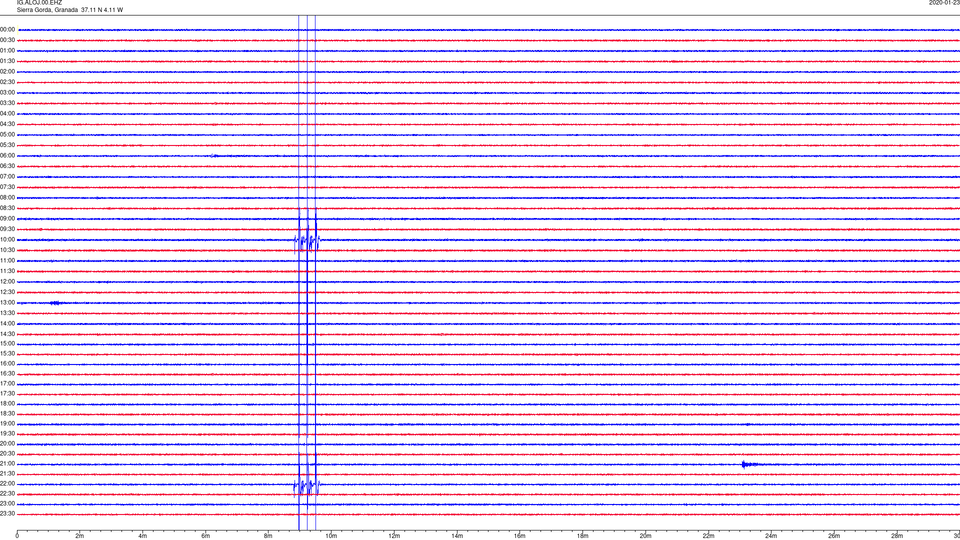Click the 12m axis tick label
The image size is (960, 540).
(394, 536)
